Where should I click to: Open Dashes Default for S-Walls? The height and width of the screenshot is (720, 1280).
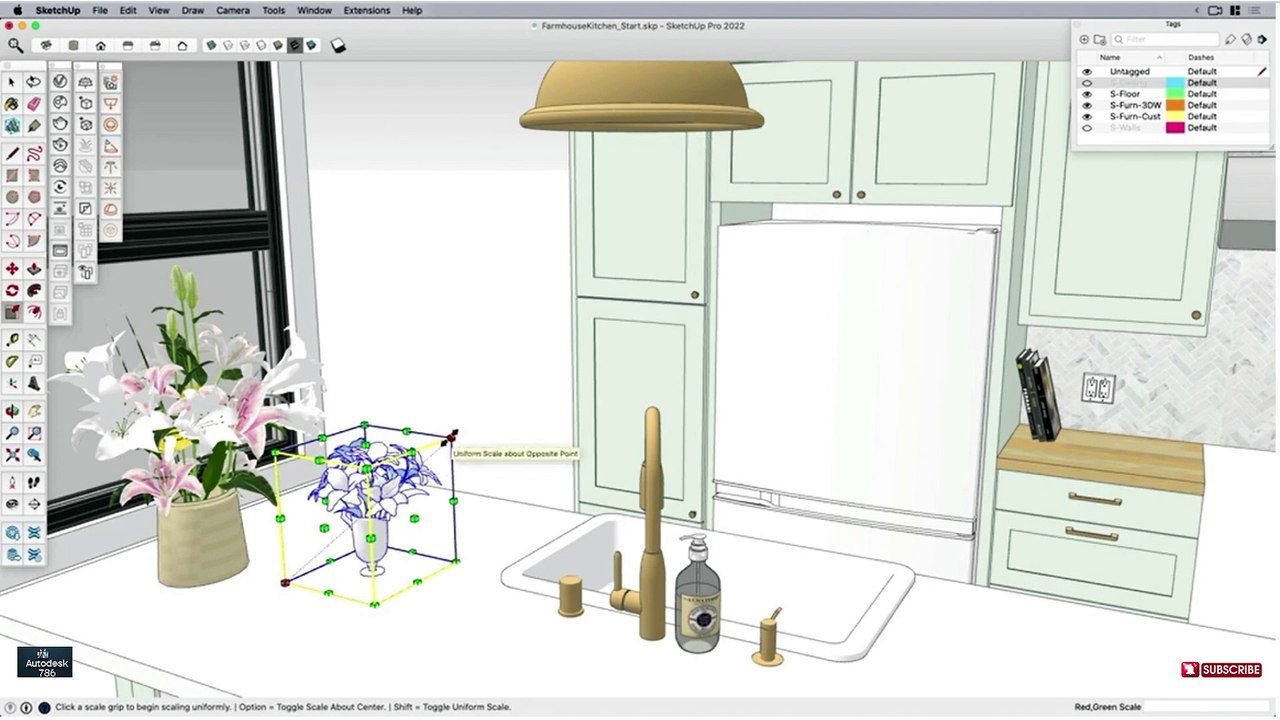pyautogui.click(x=1202, y=127)
